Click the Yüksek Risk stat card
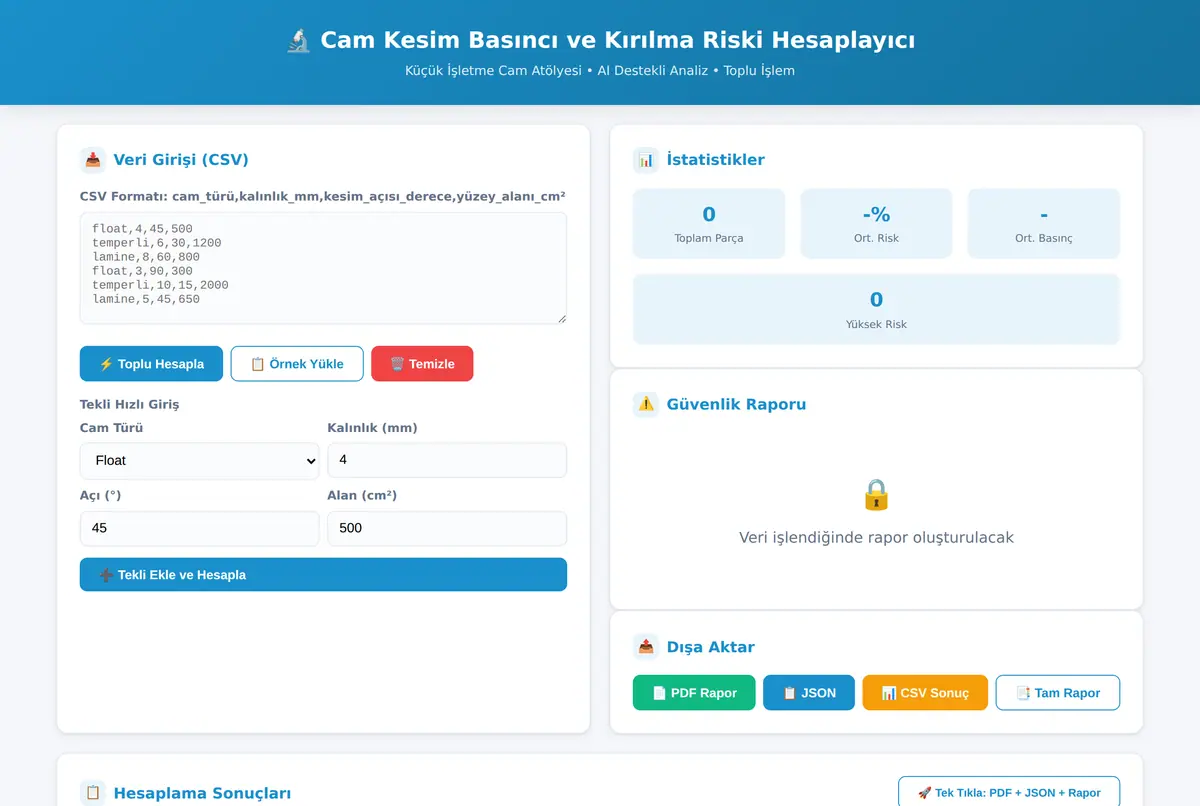Screen dimensions: 1200x806 click(x=876, y=310)
